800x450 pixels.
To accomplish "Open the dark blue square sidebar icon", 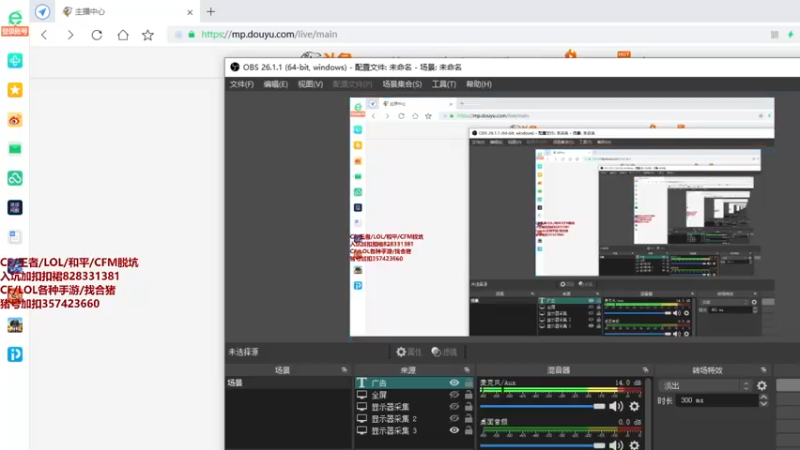I will pos(15,208).
